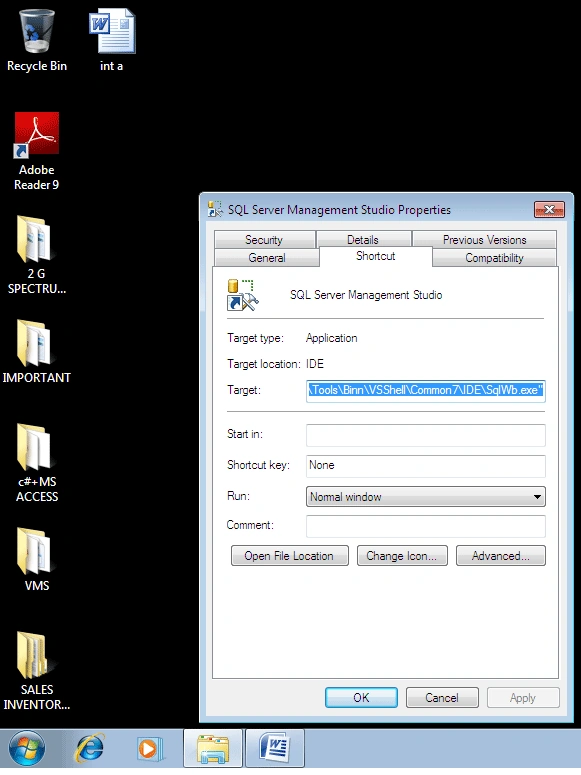Click the 'Application' target type text
The image size is (581, 775).
(331, 338)
